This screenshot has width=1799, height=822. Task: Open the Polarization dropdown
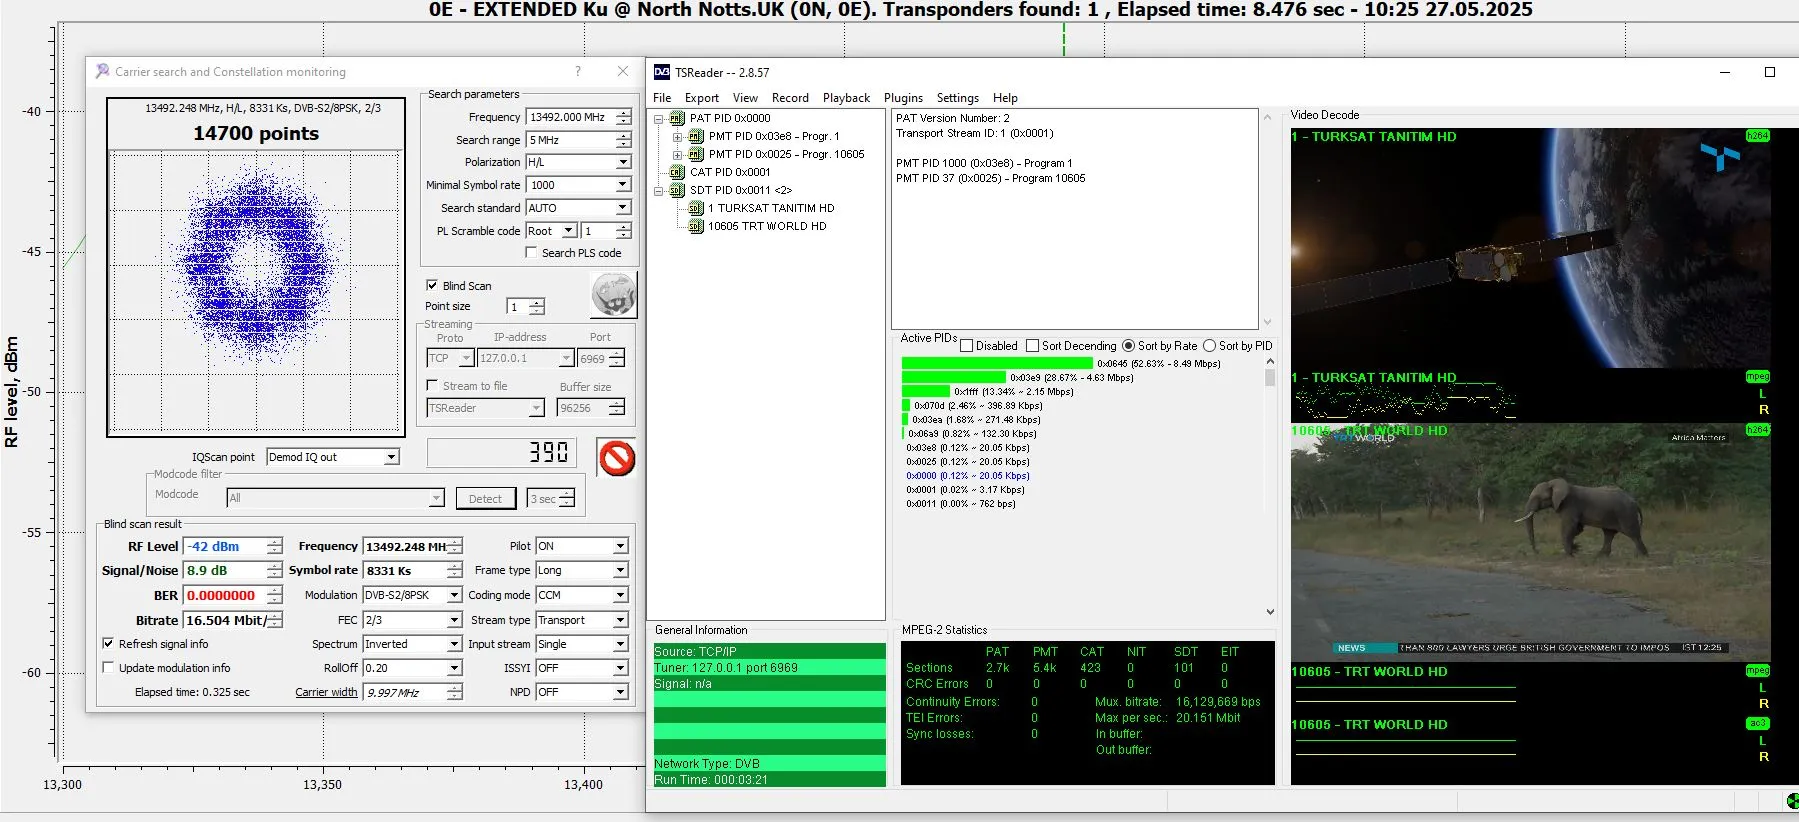click(623, 162)
